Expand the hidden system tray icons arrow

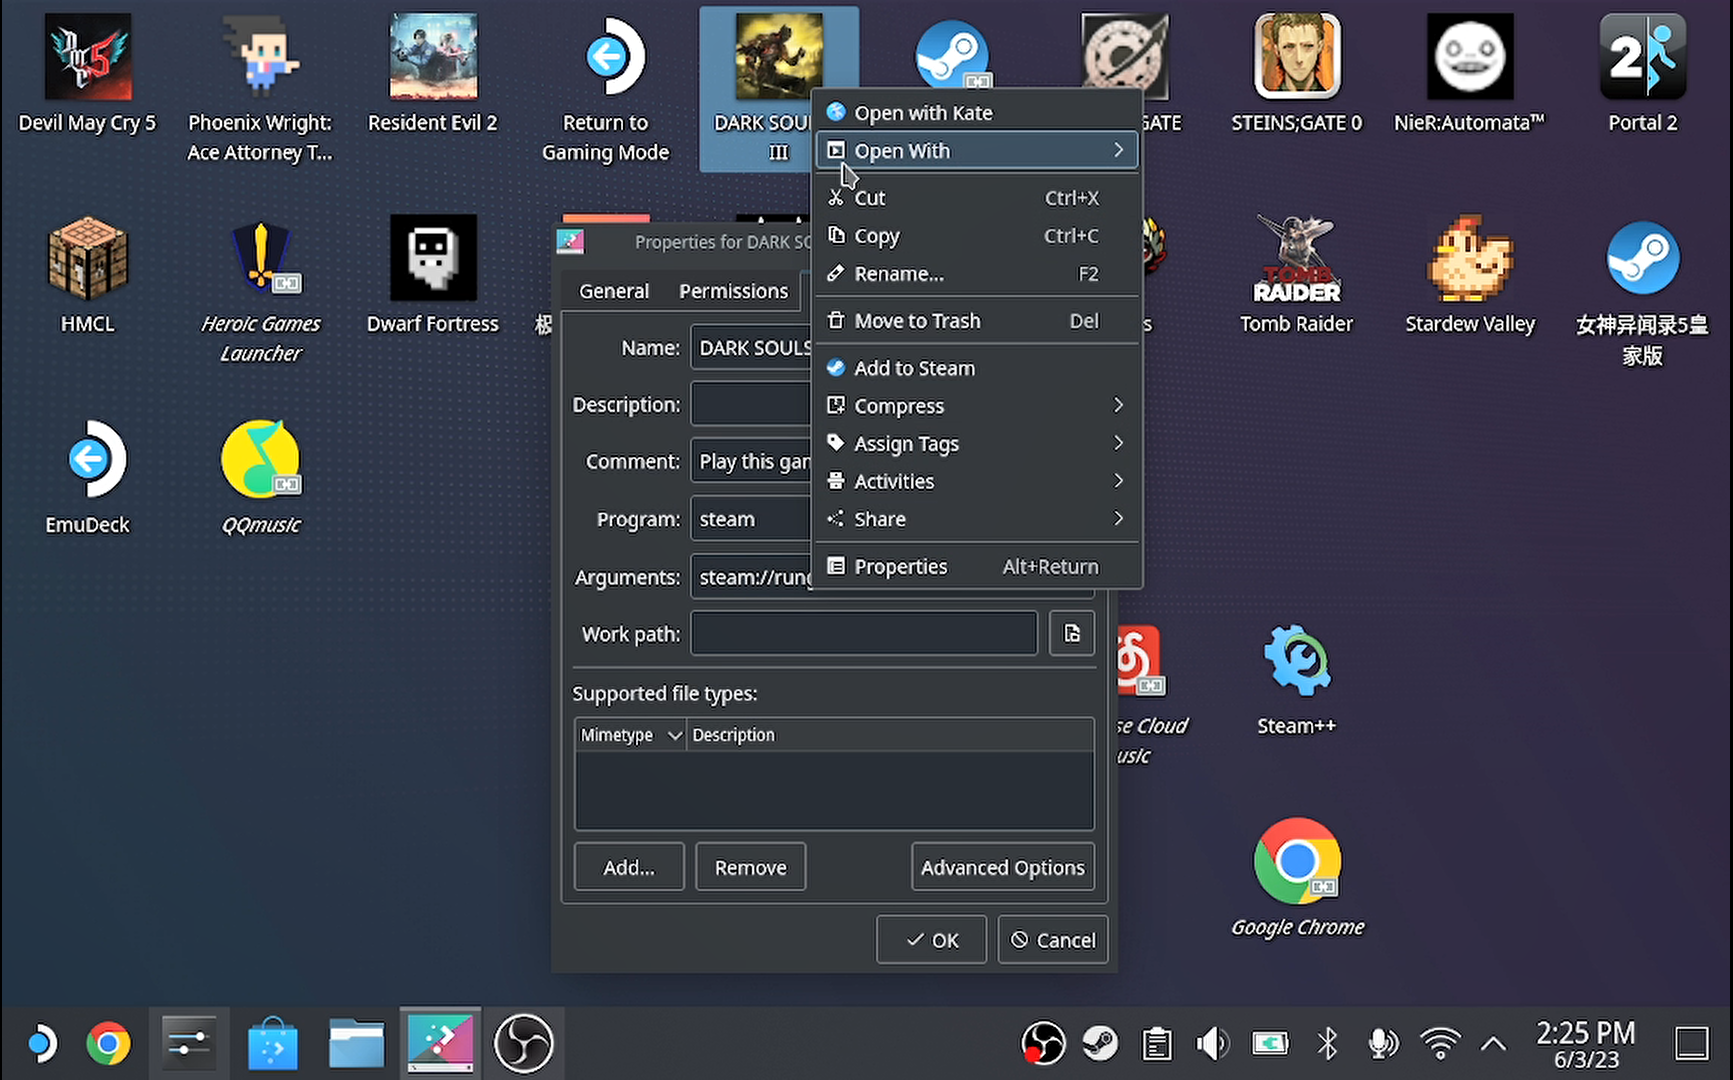[1493, 1044]
